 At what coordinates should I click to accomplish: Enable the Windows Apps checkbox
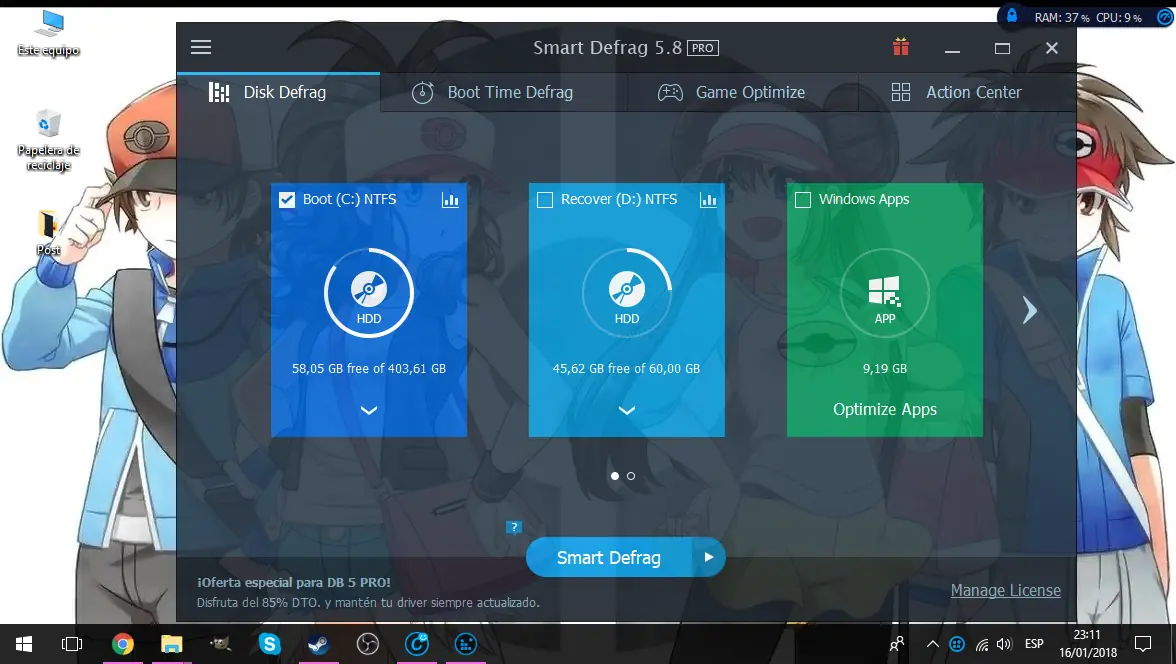click(x=802, y=200)
